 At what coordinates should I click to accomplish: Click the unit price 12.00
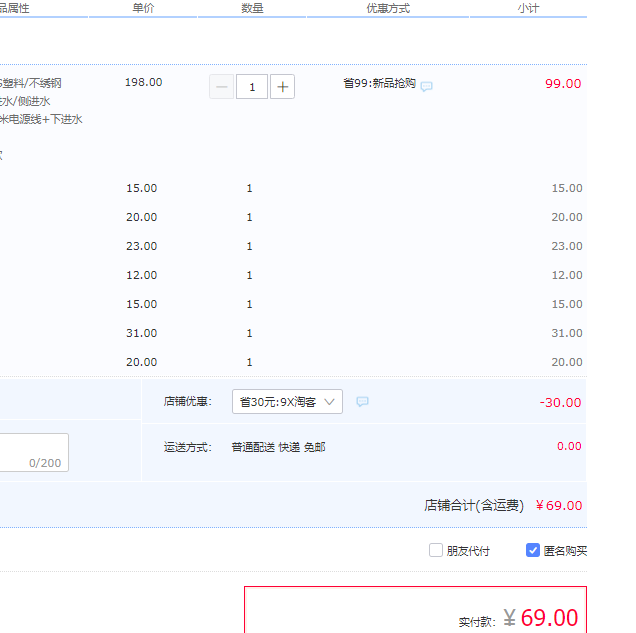[x=142, y=275]
